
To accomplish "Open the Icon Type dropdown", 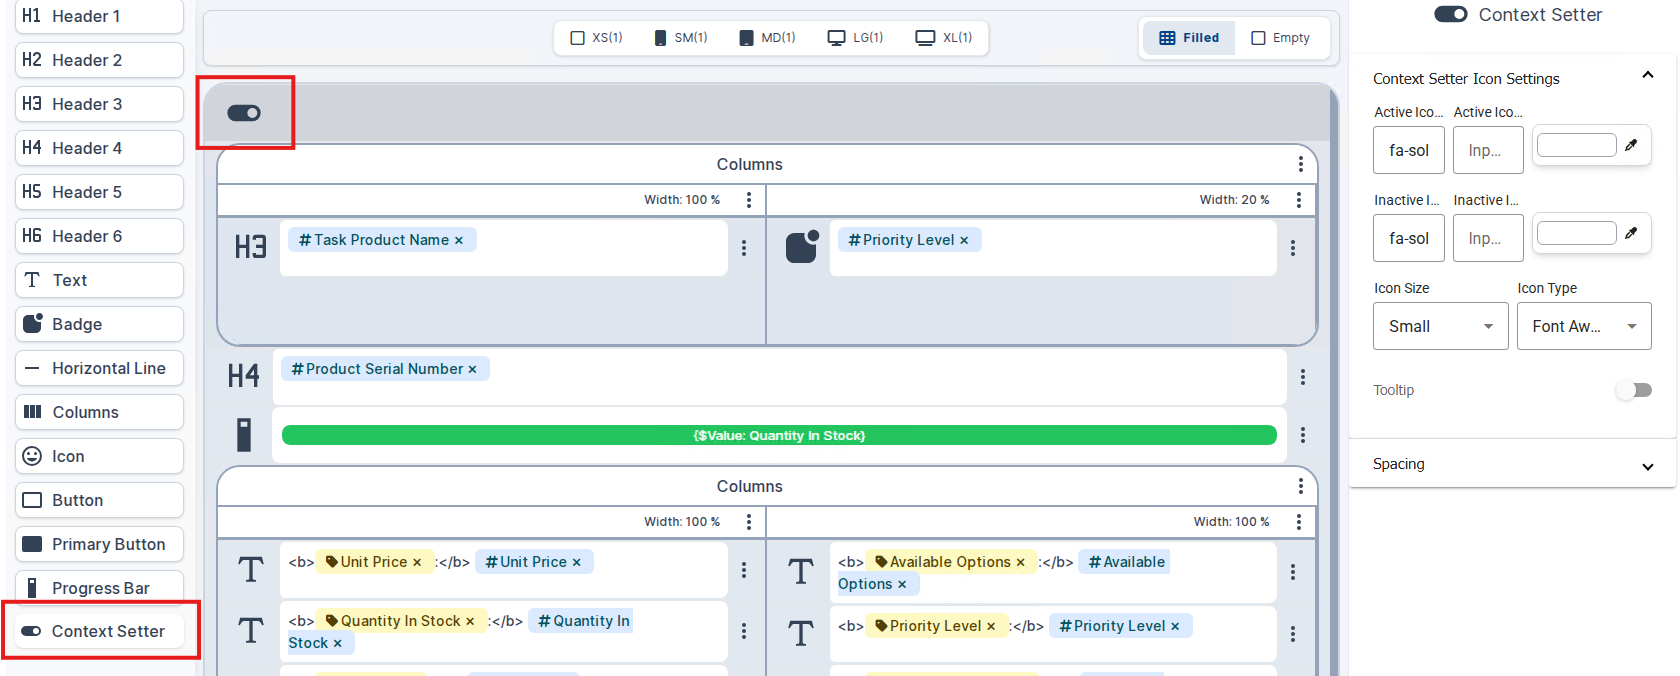I will pyautogui.click(x=1584, y=326).
